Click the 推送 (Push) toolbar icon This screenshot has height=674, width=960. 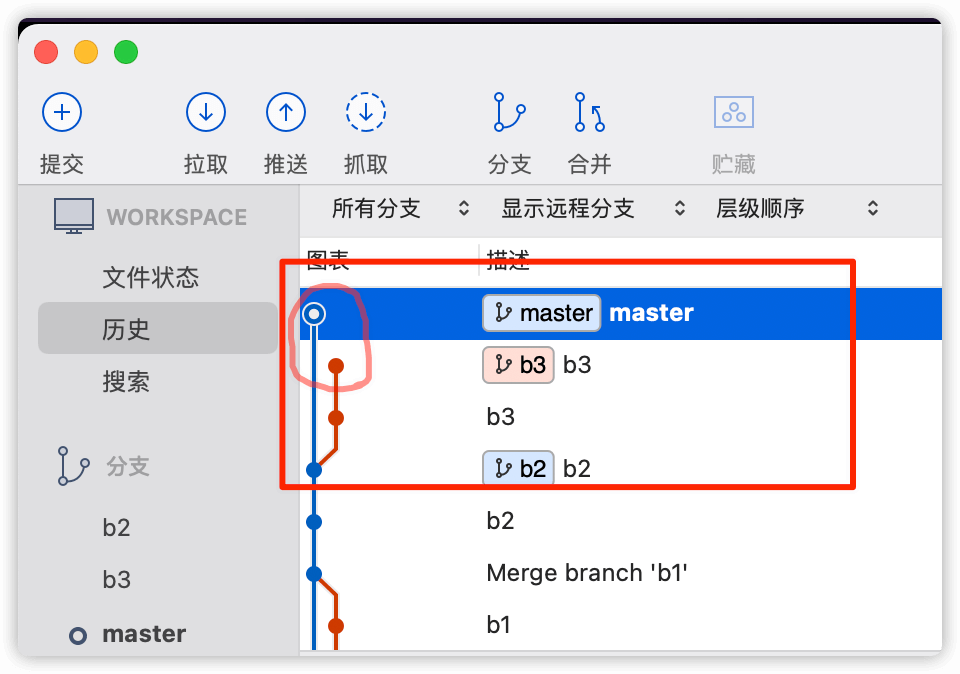[x=286, y=112]
